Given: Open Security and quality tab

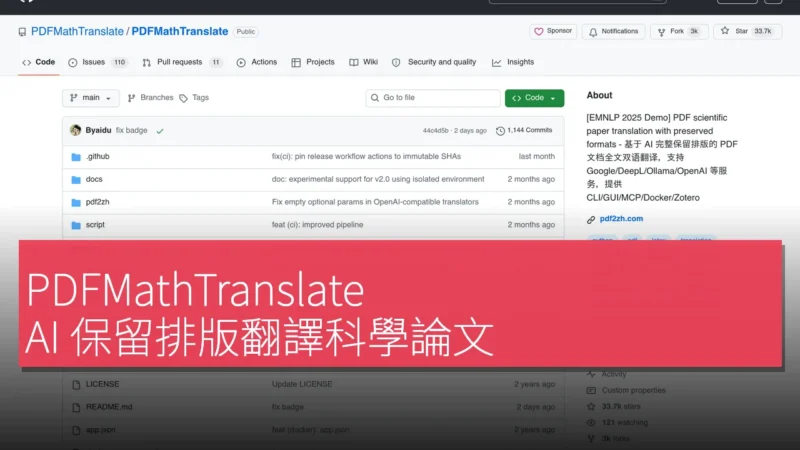Looking at the screenshot, I should (434, 62).
